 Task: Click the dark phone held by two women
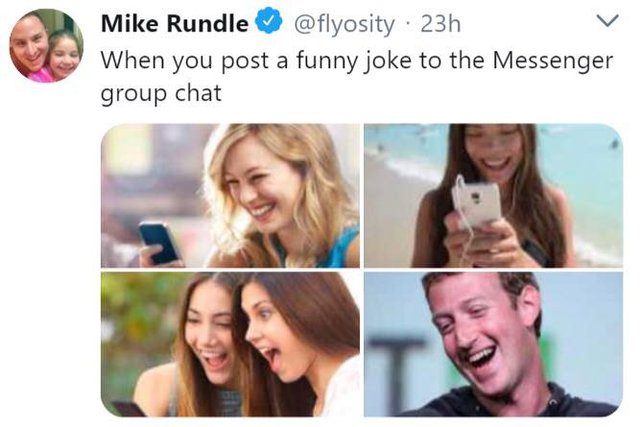click(127, 409)
